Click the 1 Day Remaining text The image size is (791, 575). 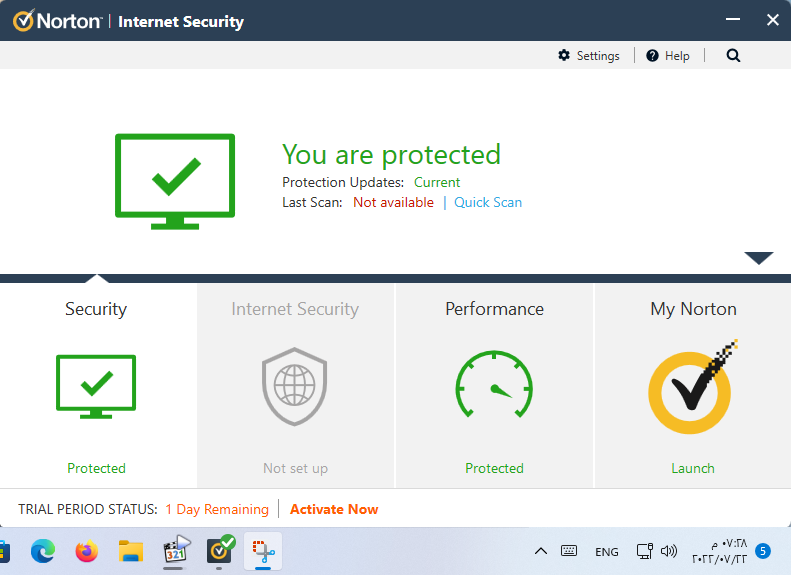click(217, 509)
